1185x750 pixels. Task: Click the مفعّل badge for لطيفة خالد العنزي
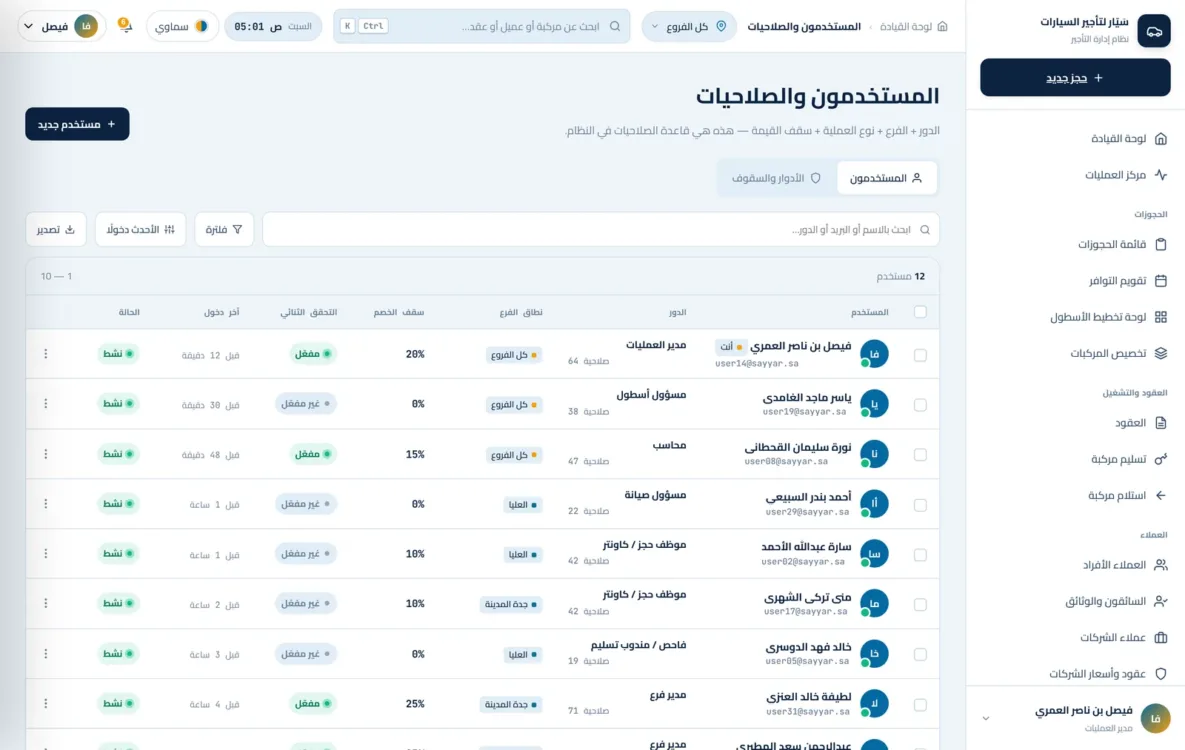click(x=312, y=703)
